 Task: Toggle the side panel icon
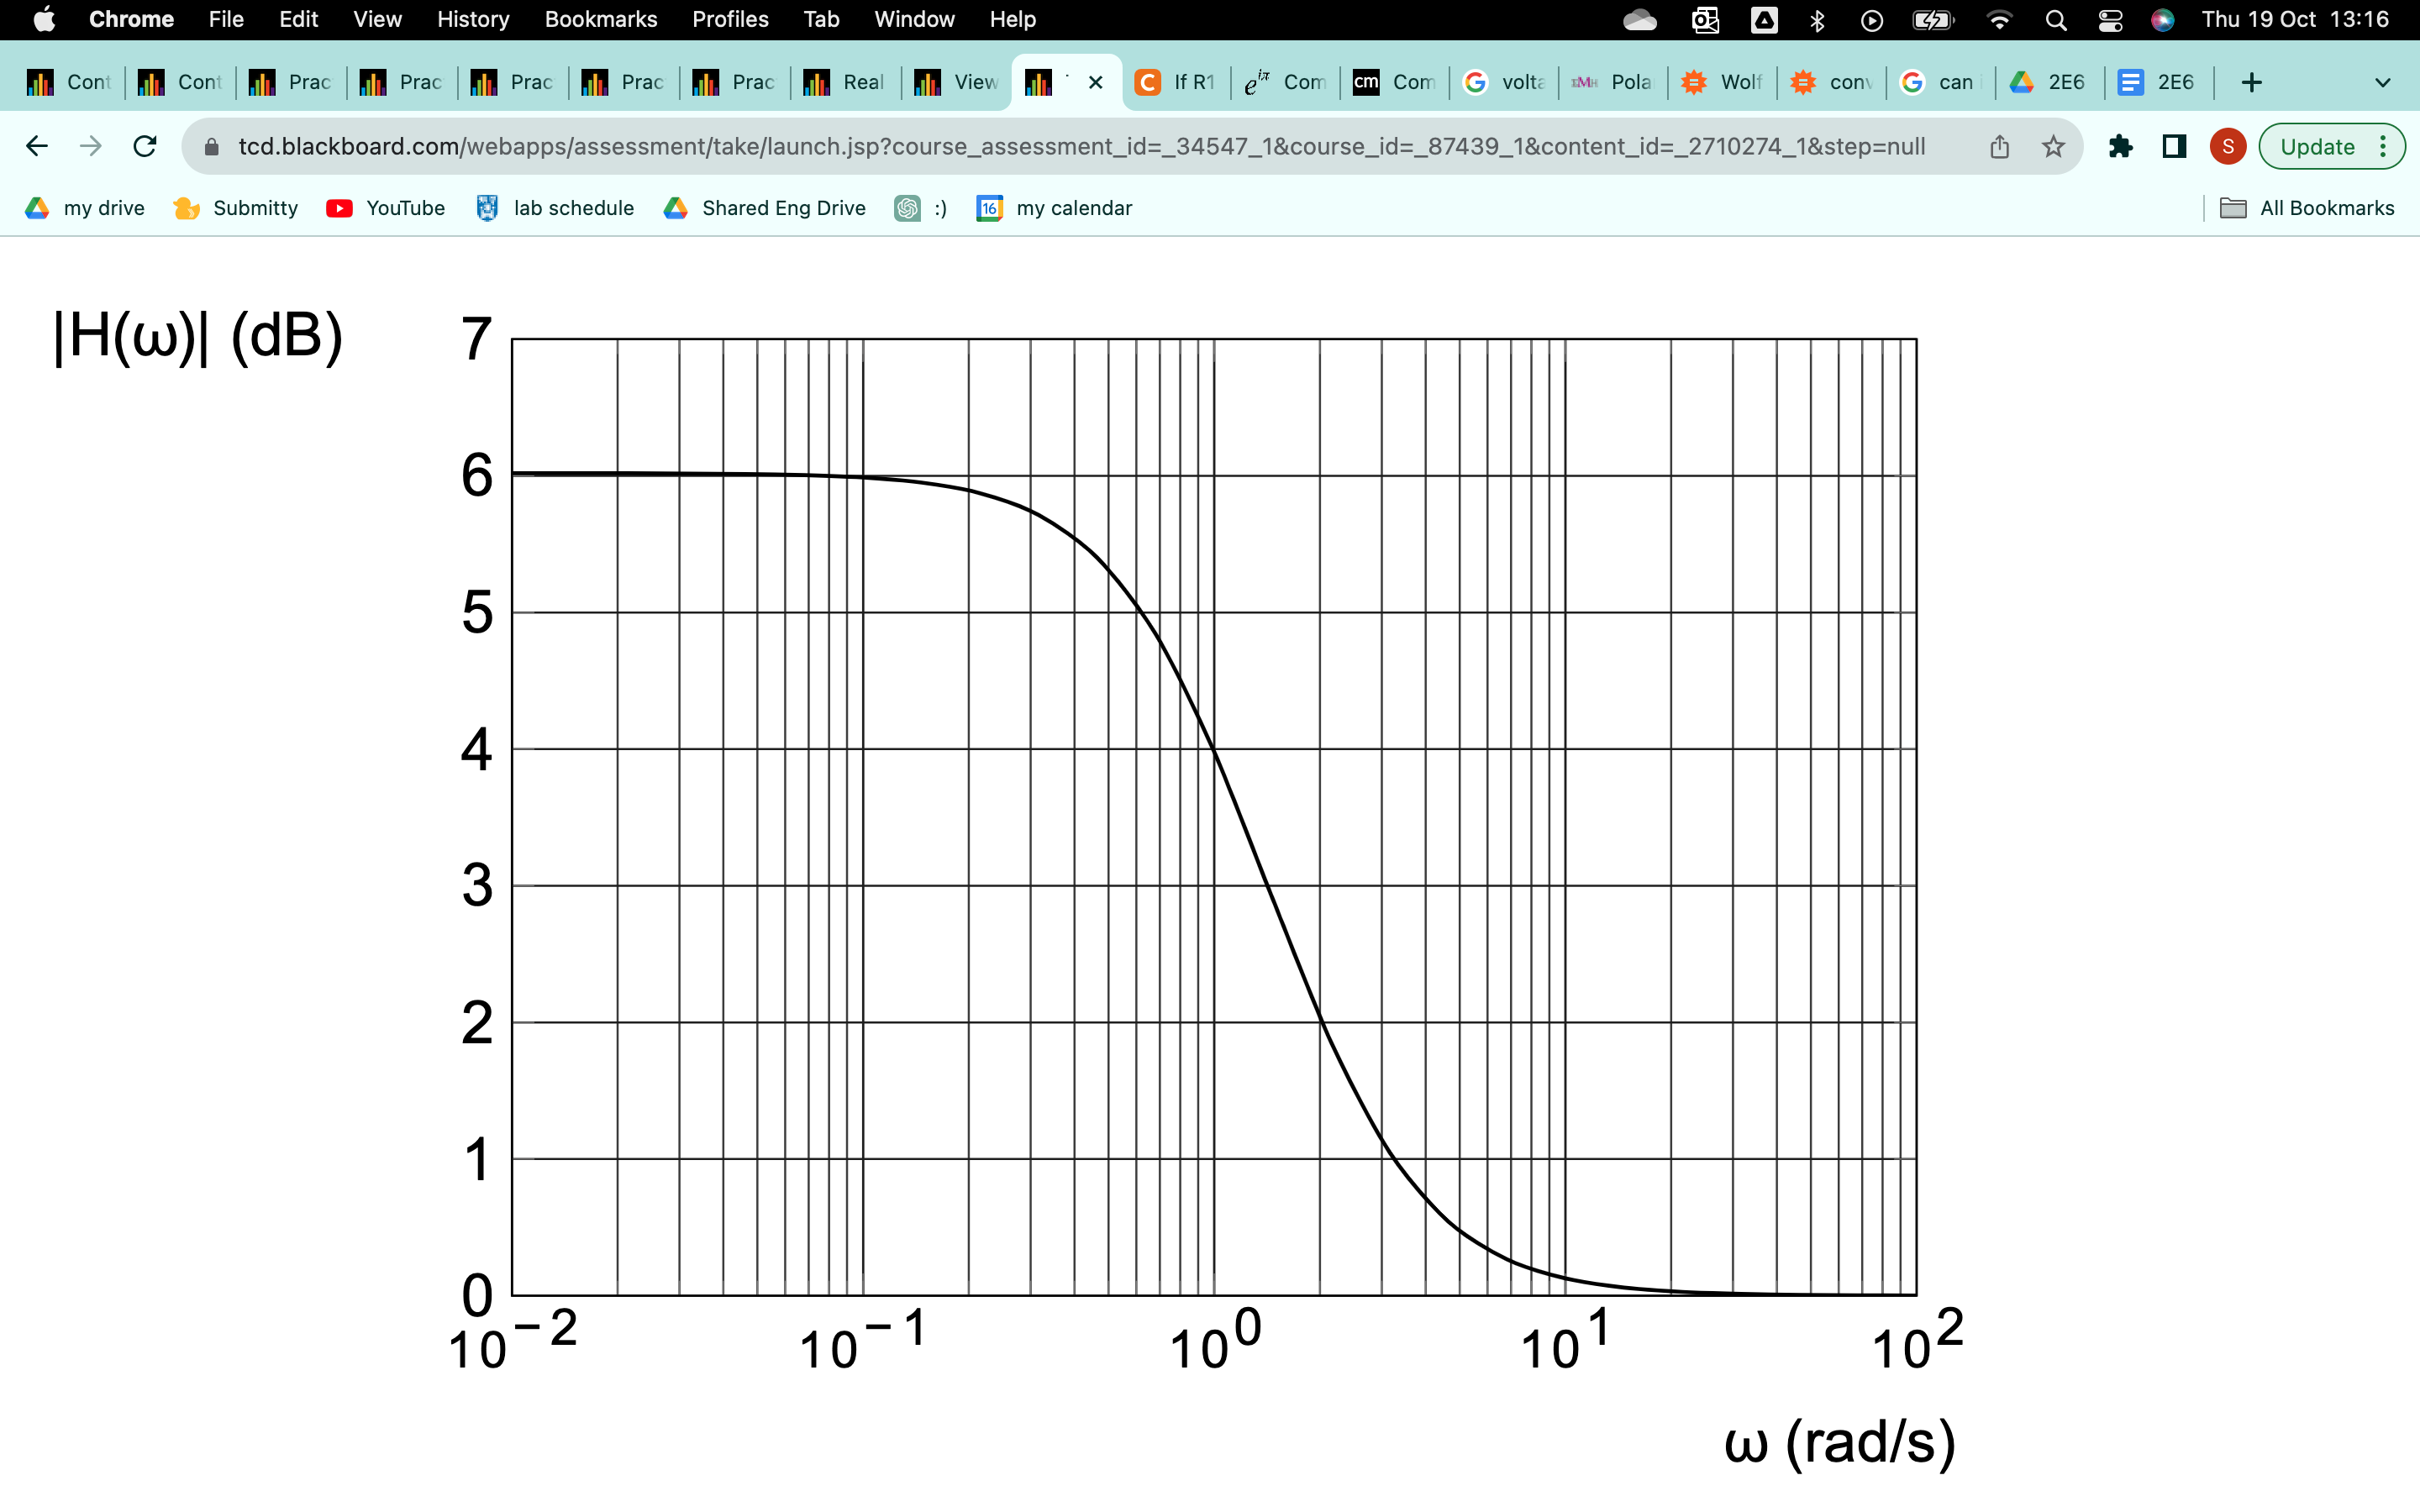[x=2174, y=147]
